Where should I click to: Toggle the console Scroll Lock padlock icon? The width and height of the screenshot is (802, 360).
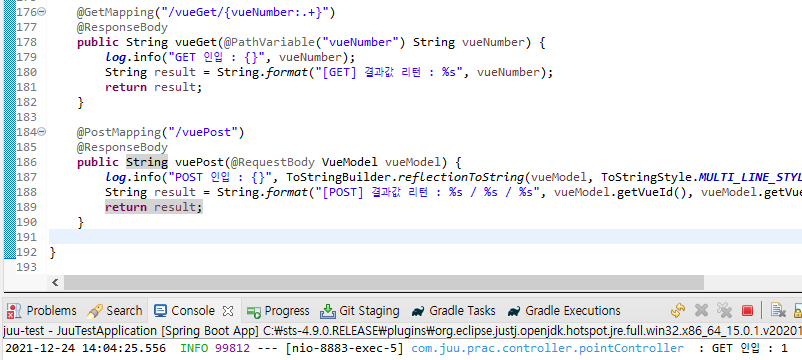point(797,310)
